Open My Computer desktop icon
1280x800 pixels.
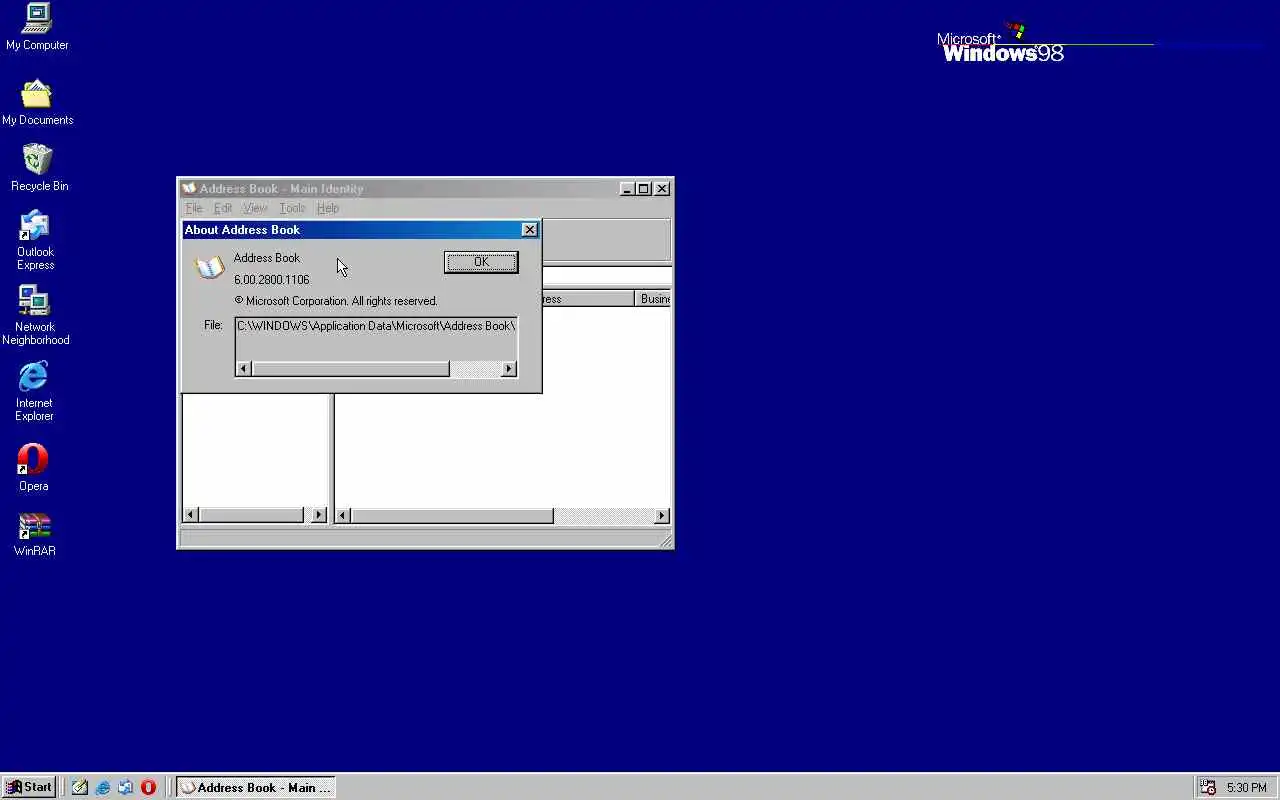point(37,28)
